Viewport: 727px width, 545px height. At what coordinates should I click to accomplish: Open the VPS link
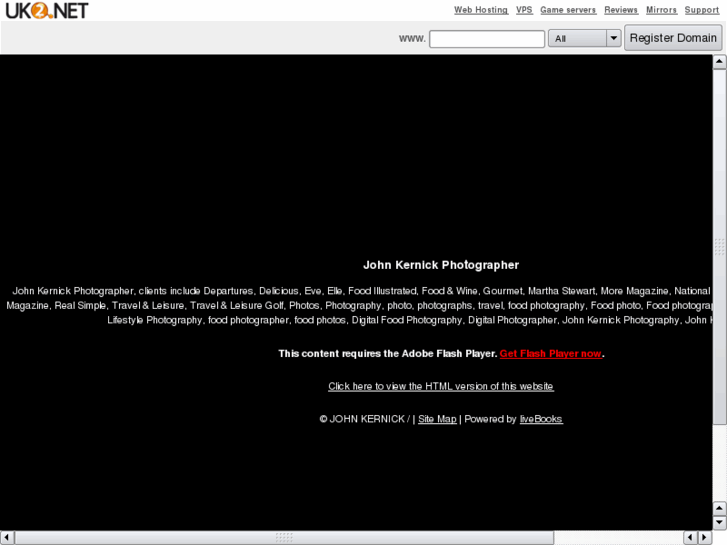click(x=524, y=10)
